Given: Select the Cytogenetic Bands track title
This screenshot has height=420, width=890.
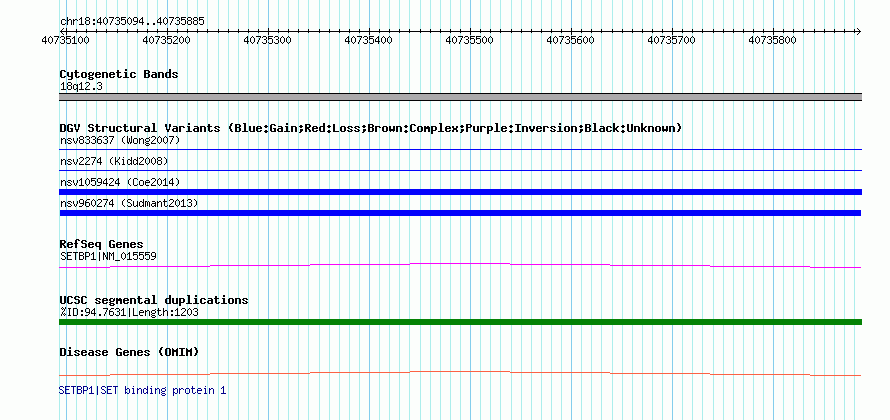Looking at the screenshot, I should (x=119, y=74).
